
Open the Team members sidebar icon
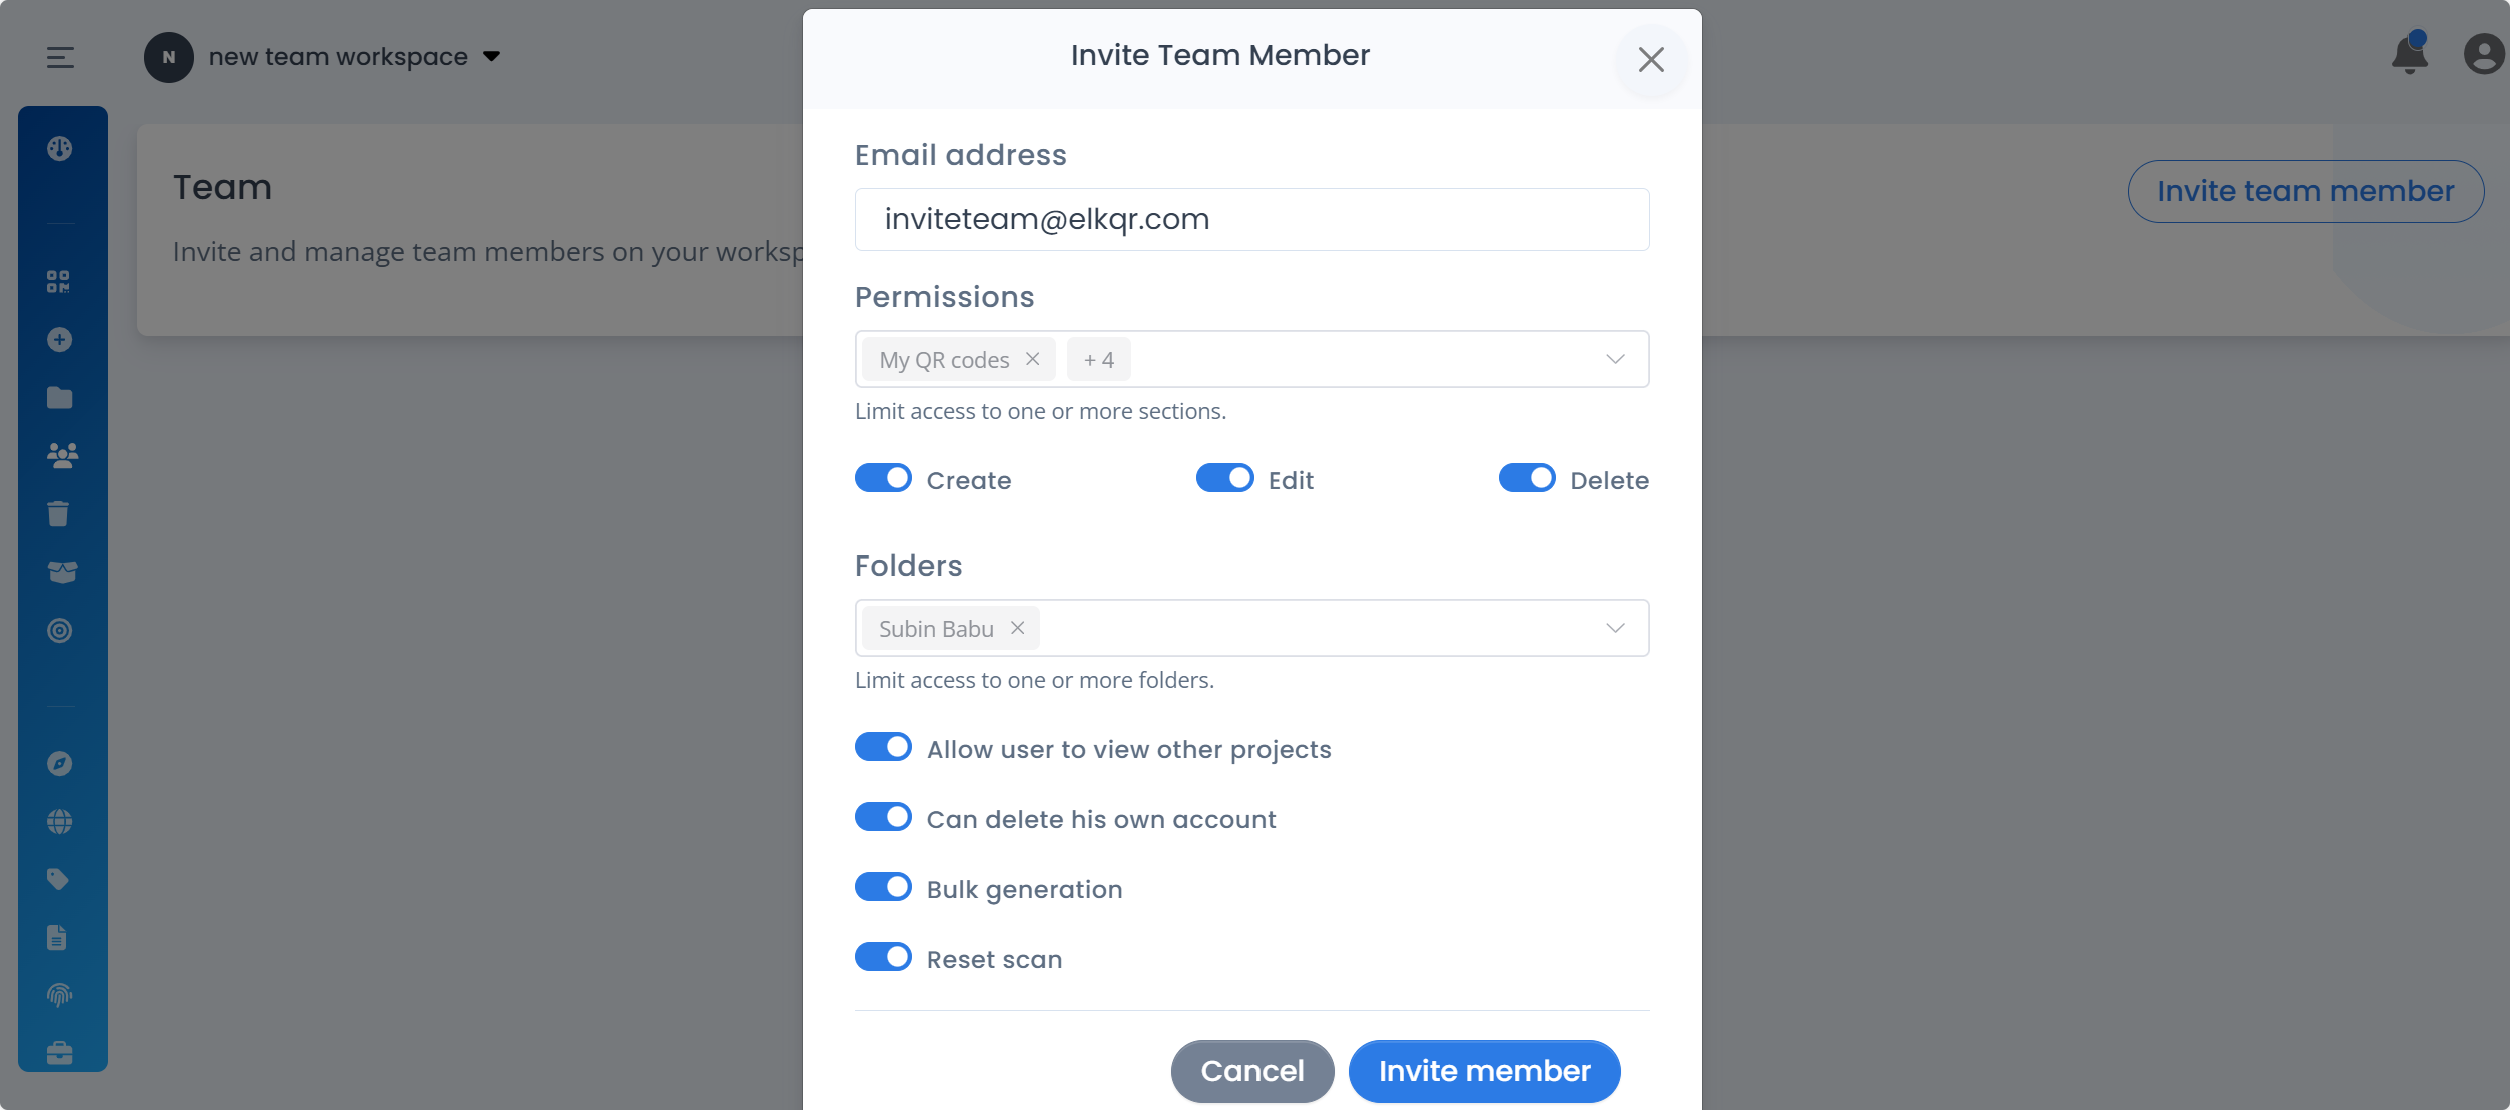pos(61,456)
